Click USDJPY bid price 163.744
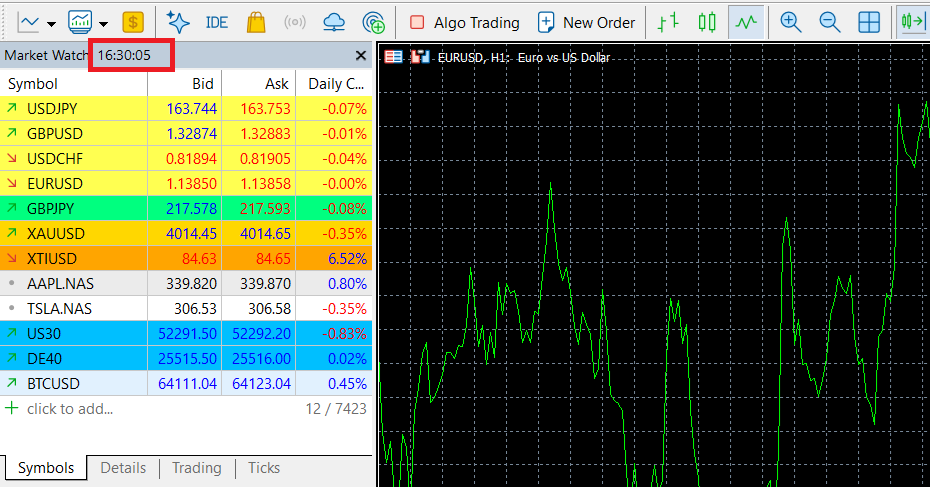This screenshot has width=930, height=487. [192, 109]
